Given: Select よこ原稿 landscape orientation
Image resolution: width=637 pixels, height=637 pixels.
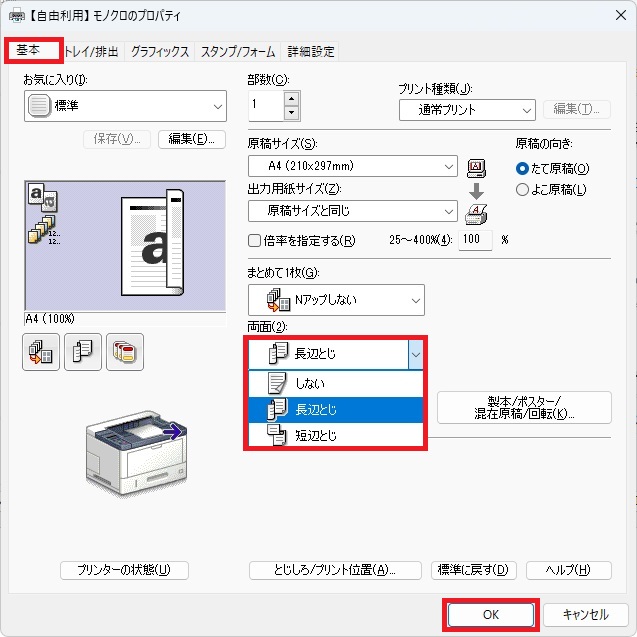Looking at the screenshot, I should [x=551, y=189].
